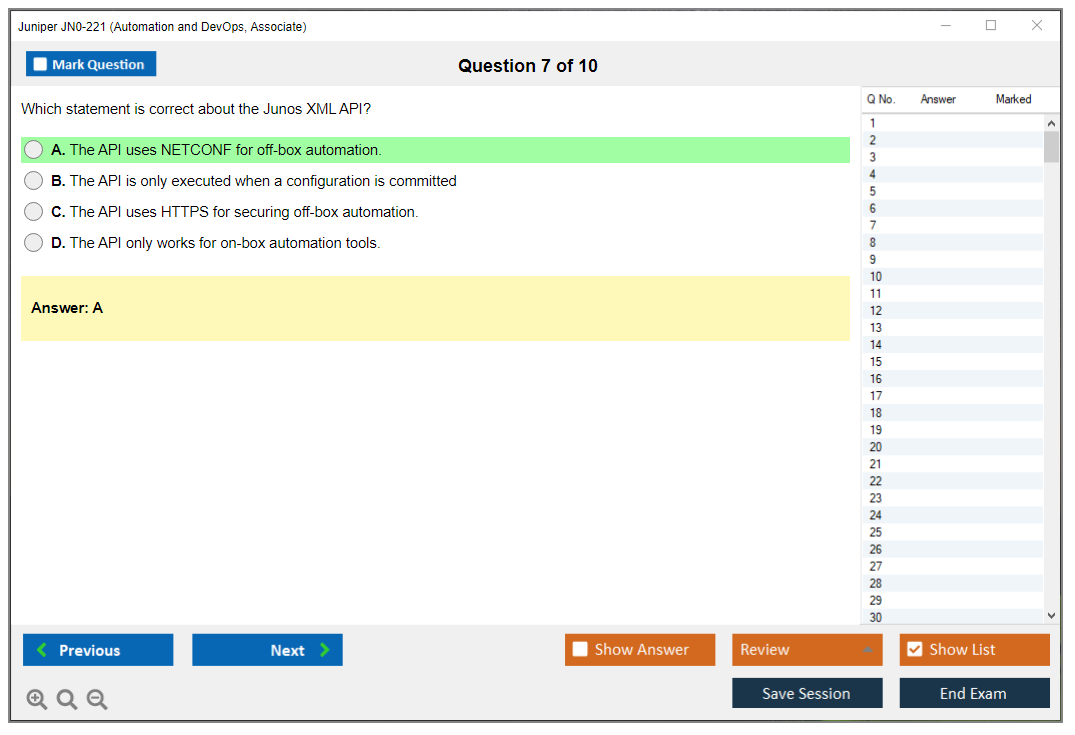1075x735 pixels.
Task: Click the reset zoom magnifier icon
Action: pos(67,700)
